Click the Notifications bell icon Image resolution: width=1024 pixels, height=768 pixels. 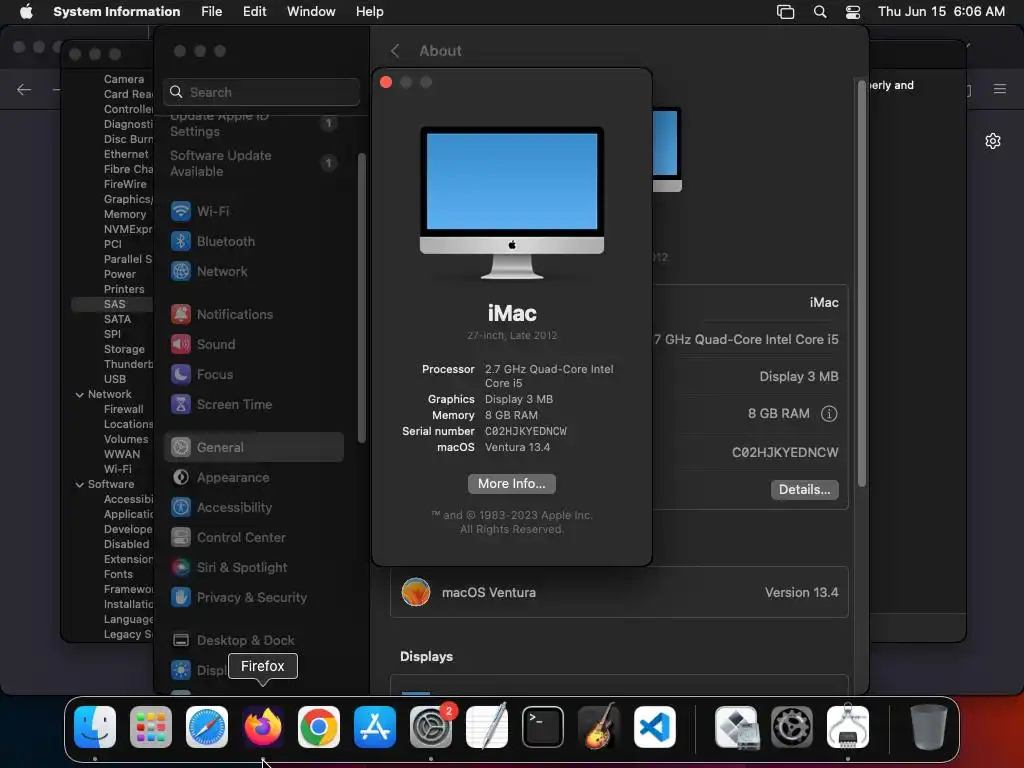pyautogui.click(x=181, y=315)
